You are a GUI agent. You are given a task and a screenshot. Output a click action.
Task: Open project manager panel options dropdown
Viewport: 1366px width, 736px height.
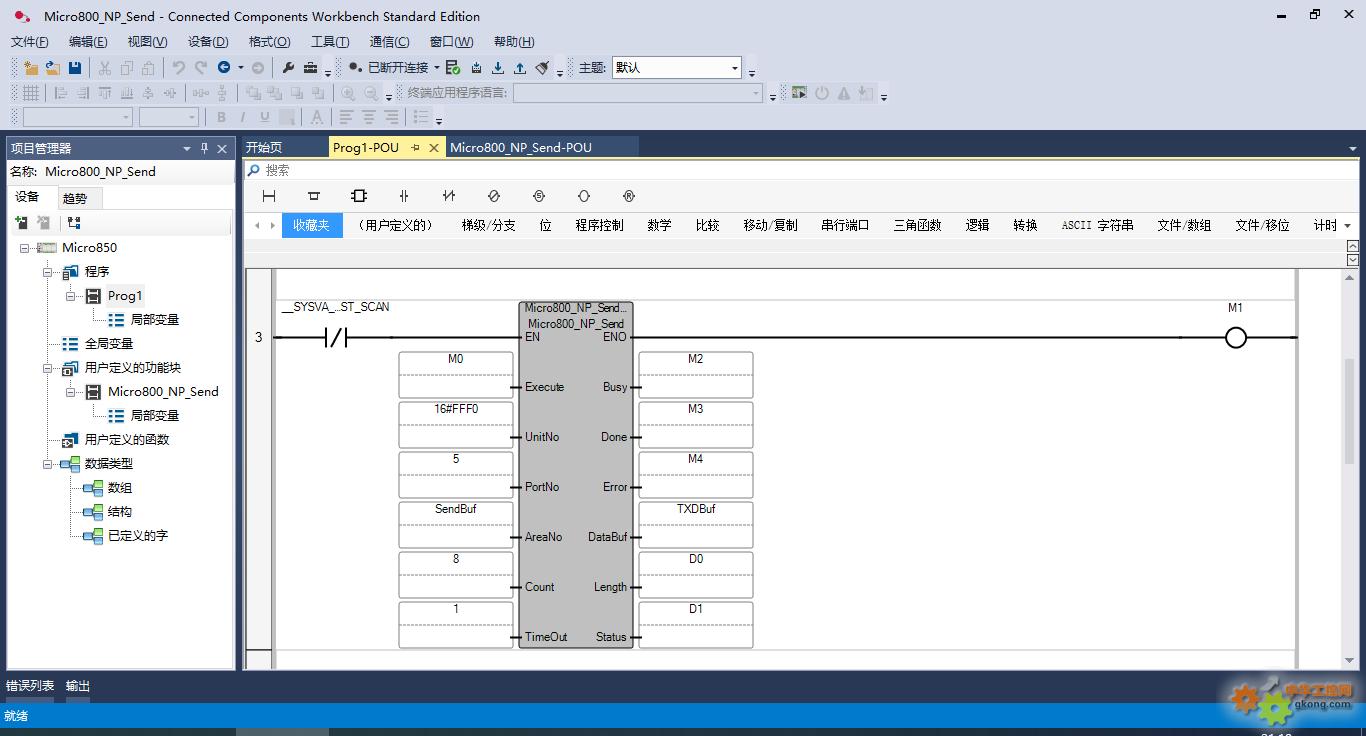tap(186, 148)
